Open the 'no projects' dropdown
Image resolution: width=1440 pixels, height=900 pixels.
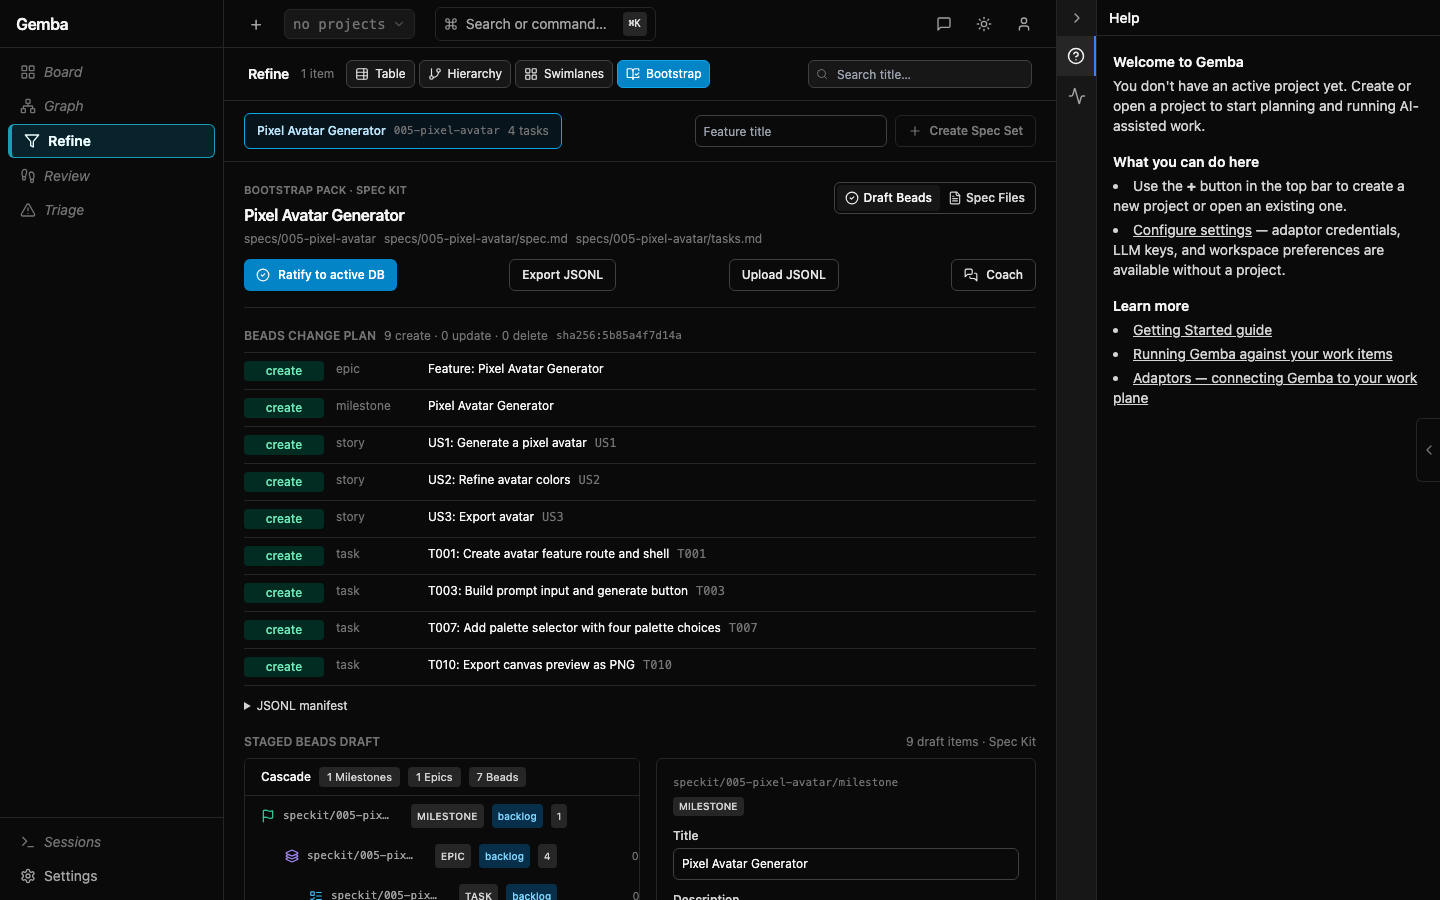click(x=348, y=24)
